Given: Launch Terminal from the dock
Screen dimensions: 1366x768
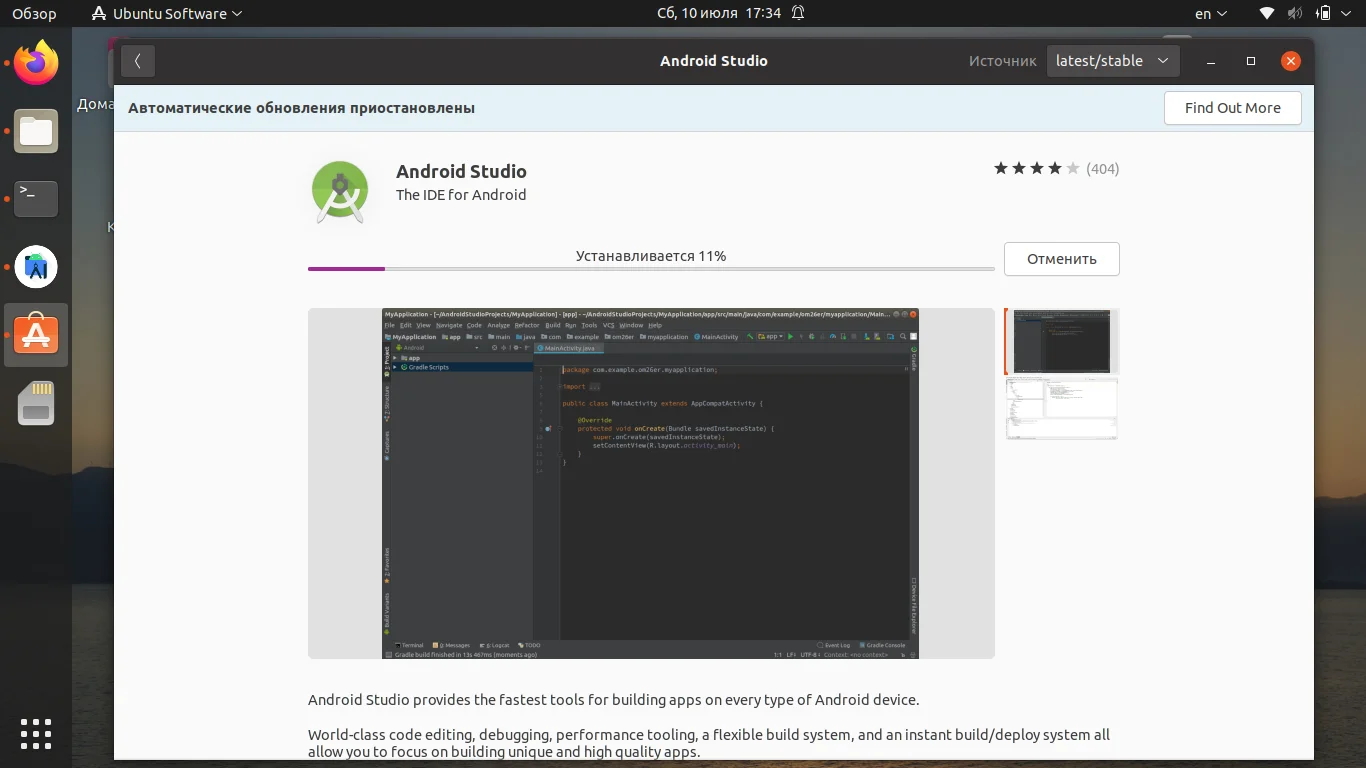Looking at the screenshot, I should coord(36,199).
